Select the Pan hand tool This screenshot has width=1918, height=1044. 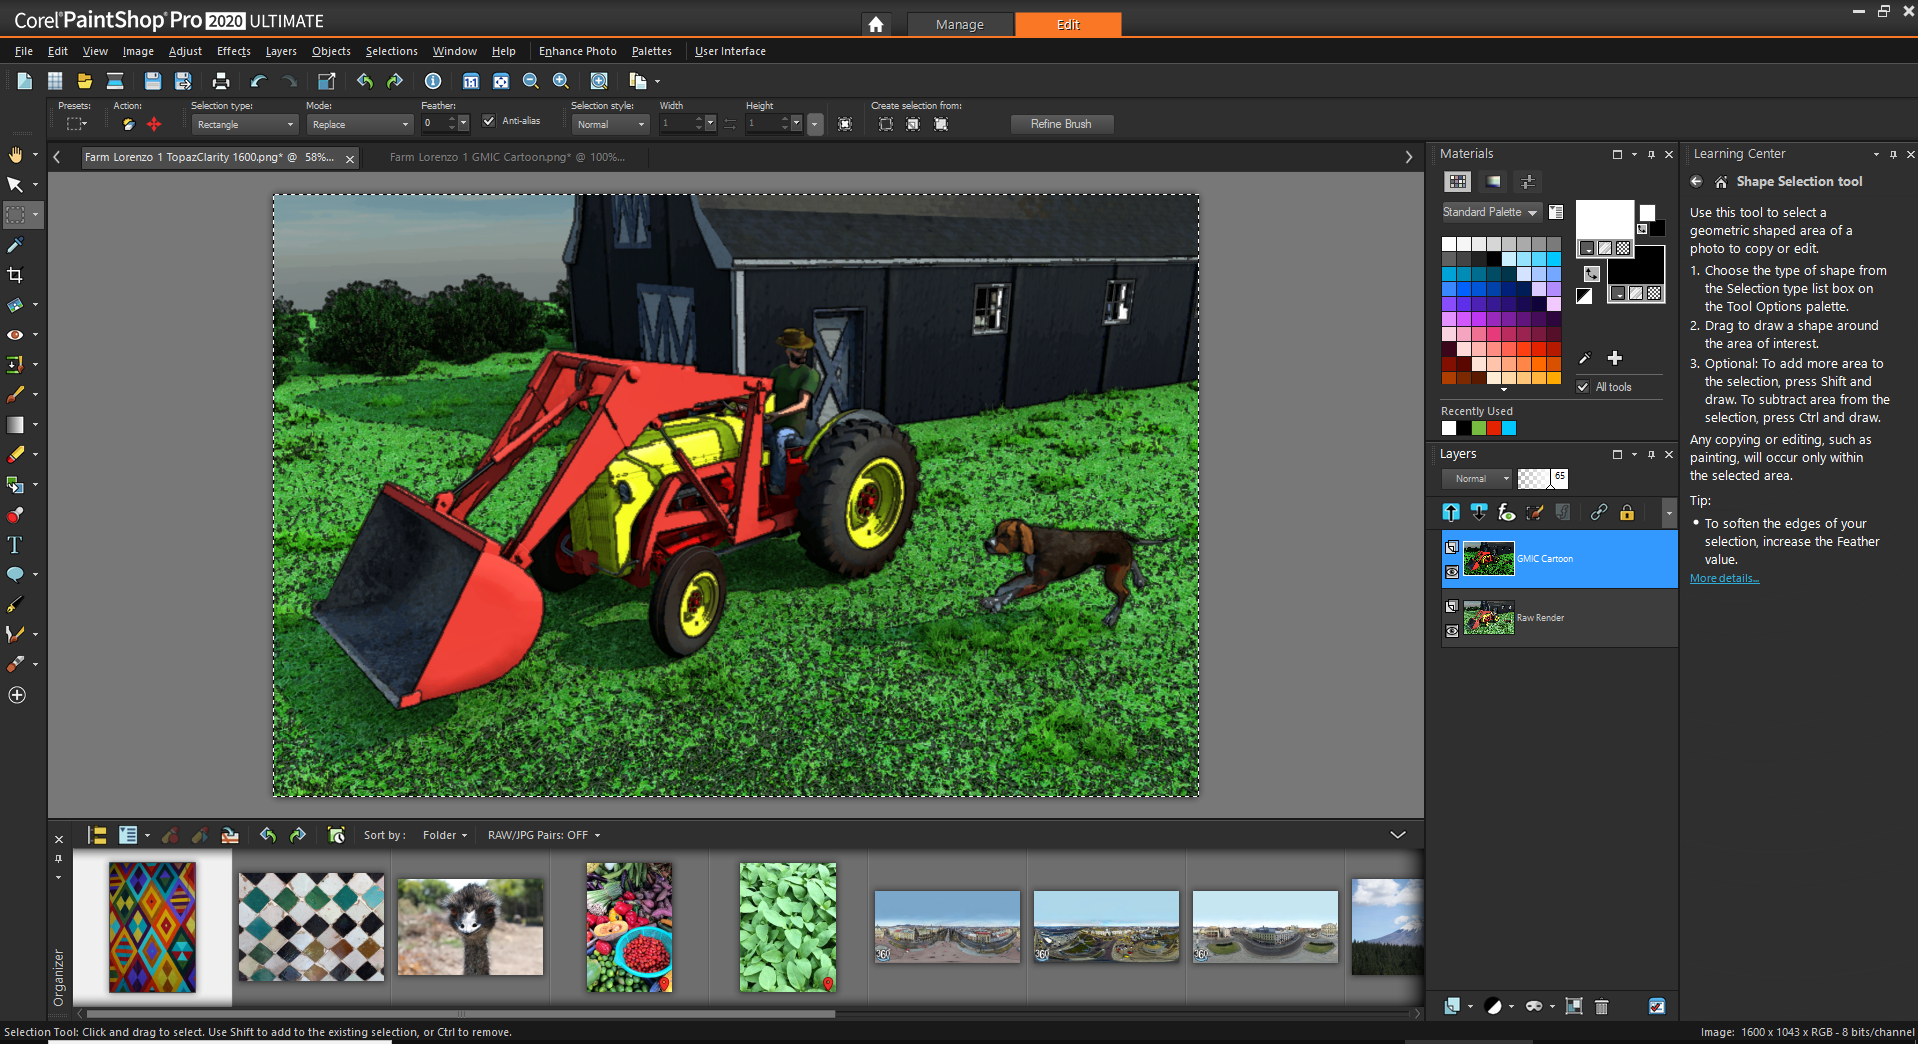15,154
